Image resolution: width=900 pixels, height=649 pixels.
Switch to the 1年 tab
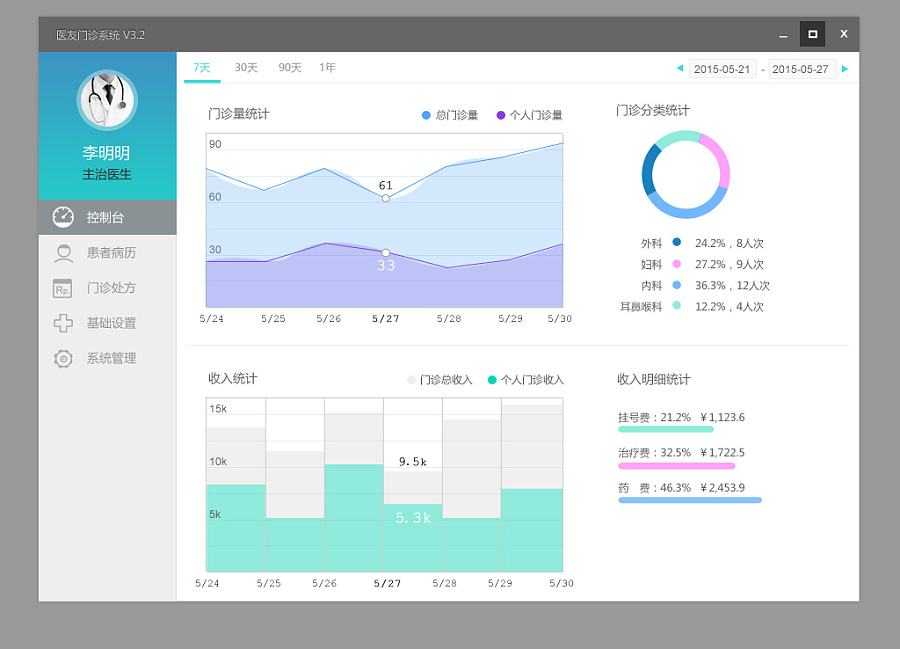pos(327,68)
